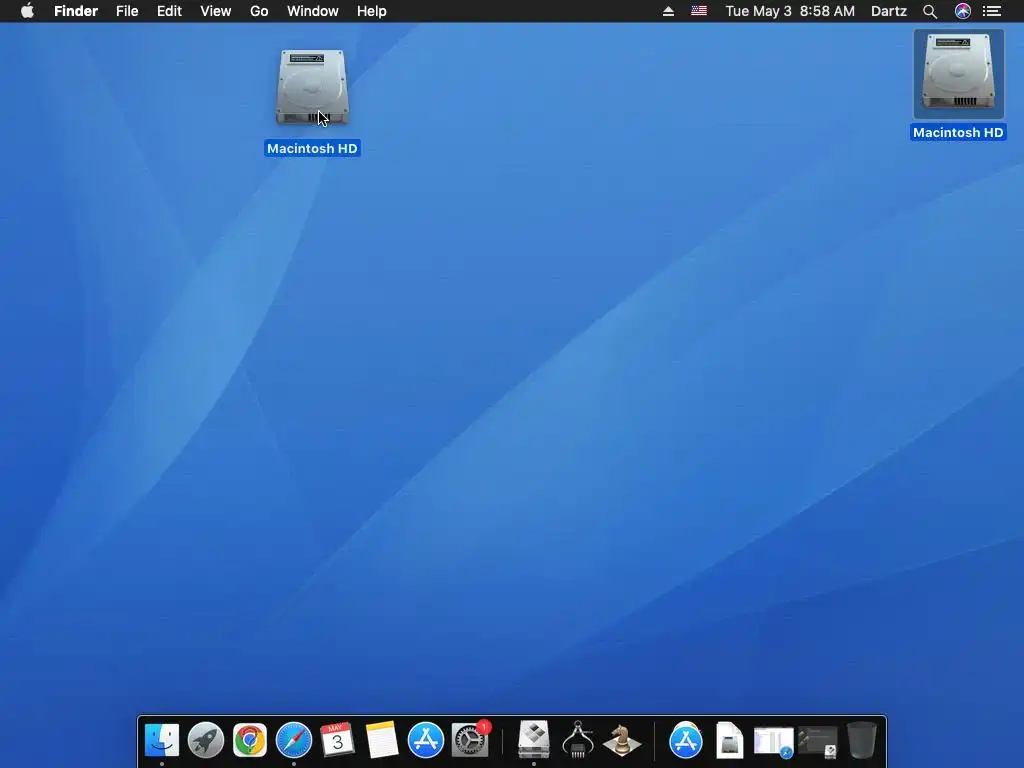The height and width of the screenshot is (768, 1024).
Task: Launch Launchpad rocket icon in Dock
Action: (206, 741)
